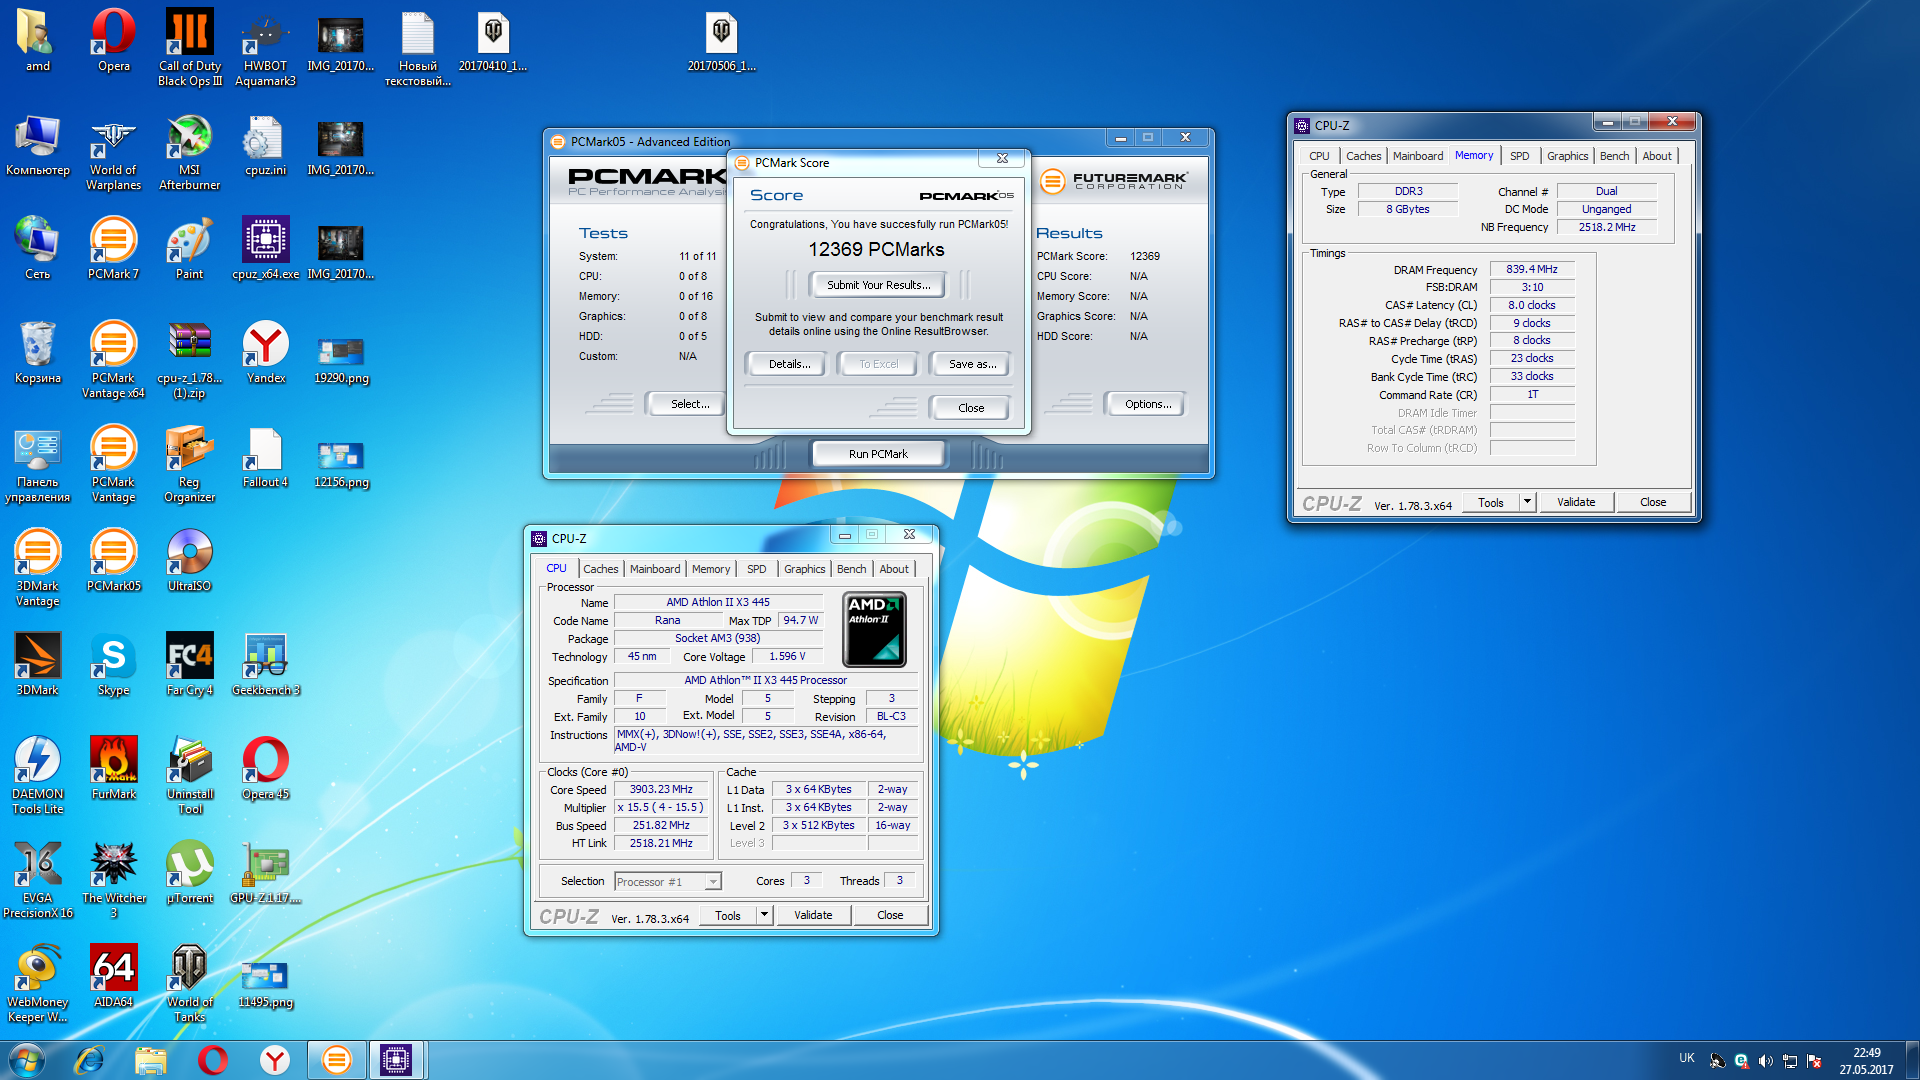Click clock in system tray
The width and height of the screenshot is (1920, 1080).
(x=1866, y=1061)
